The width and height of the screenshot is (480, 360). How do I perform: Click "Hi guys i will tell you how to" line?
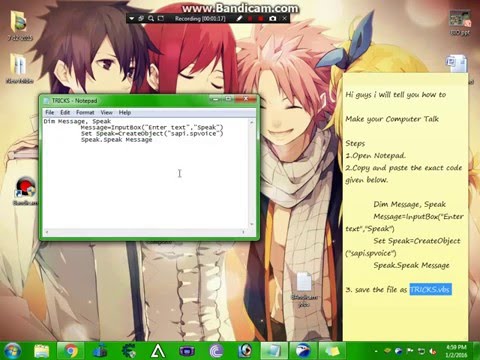[396, 95]
